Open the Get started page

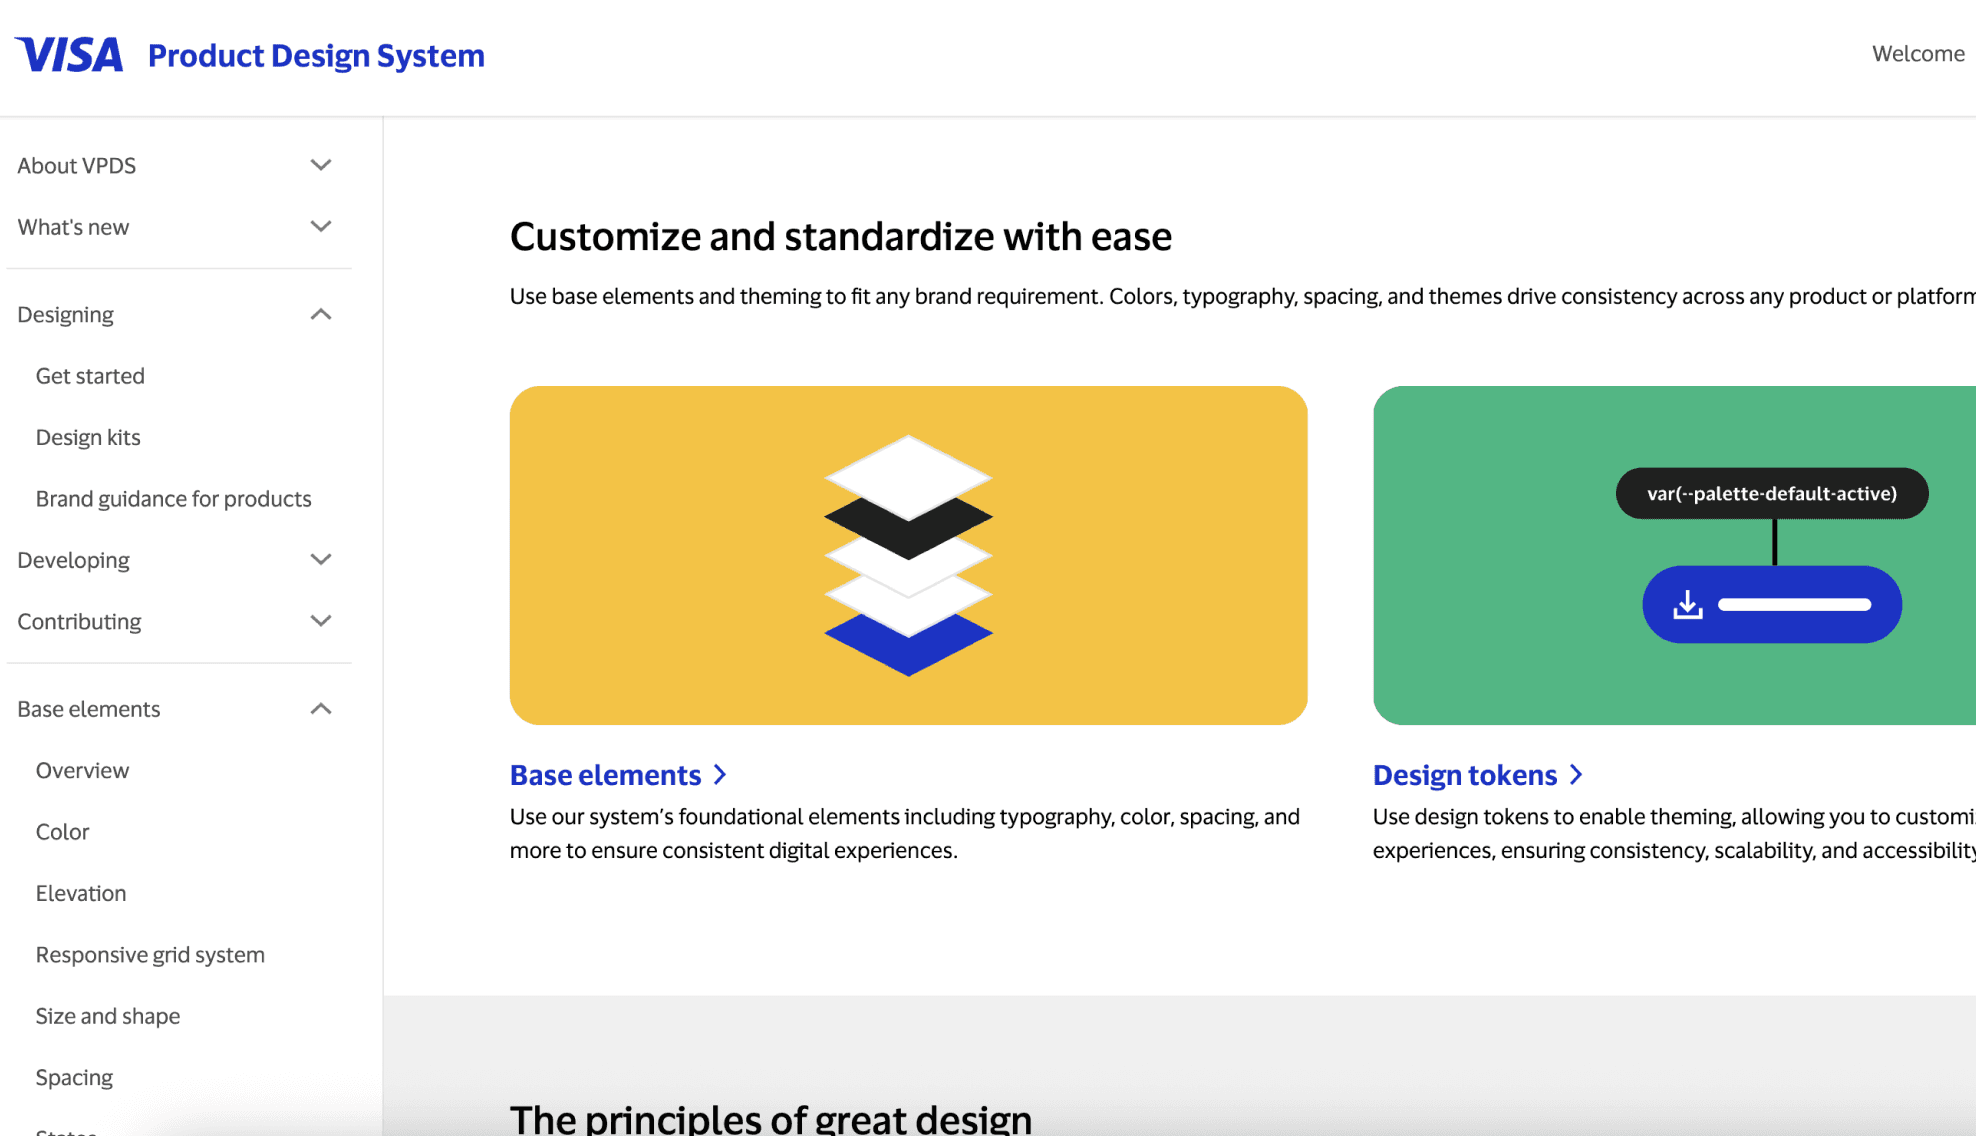90,376
